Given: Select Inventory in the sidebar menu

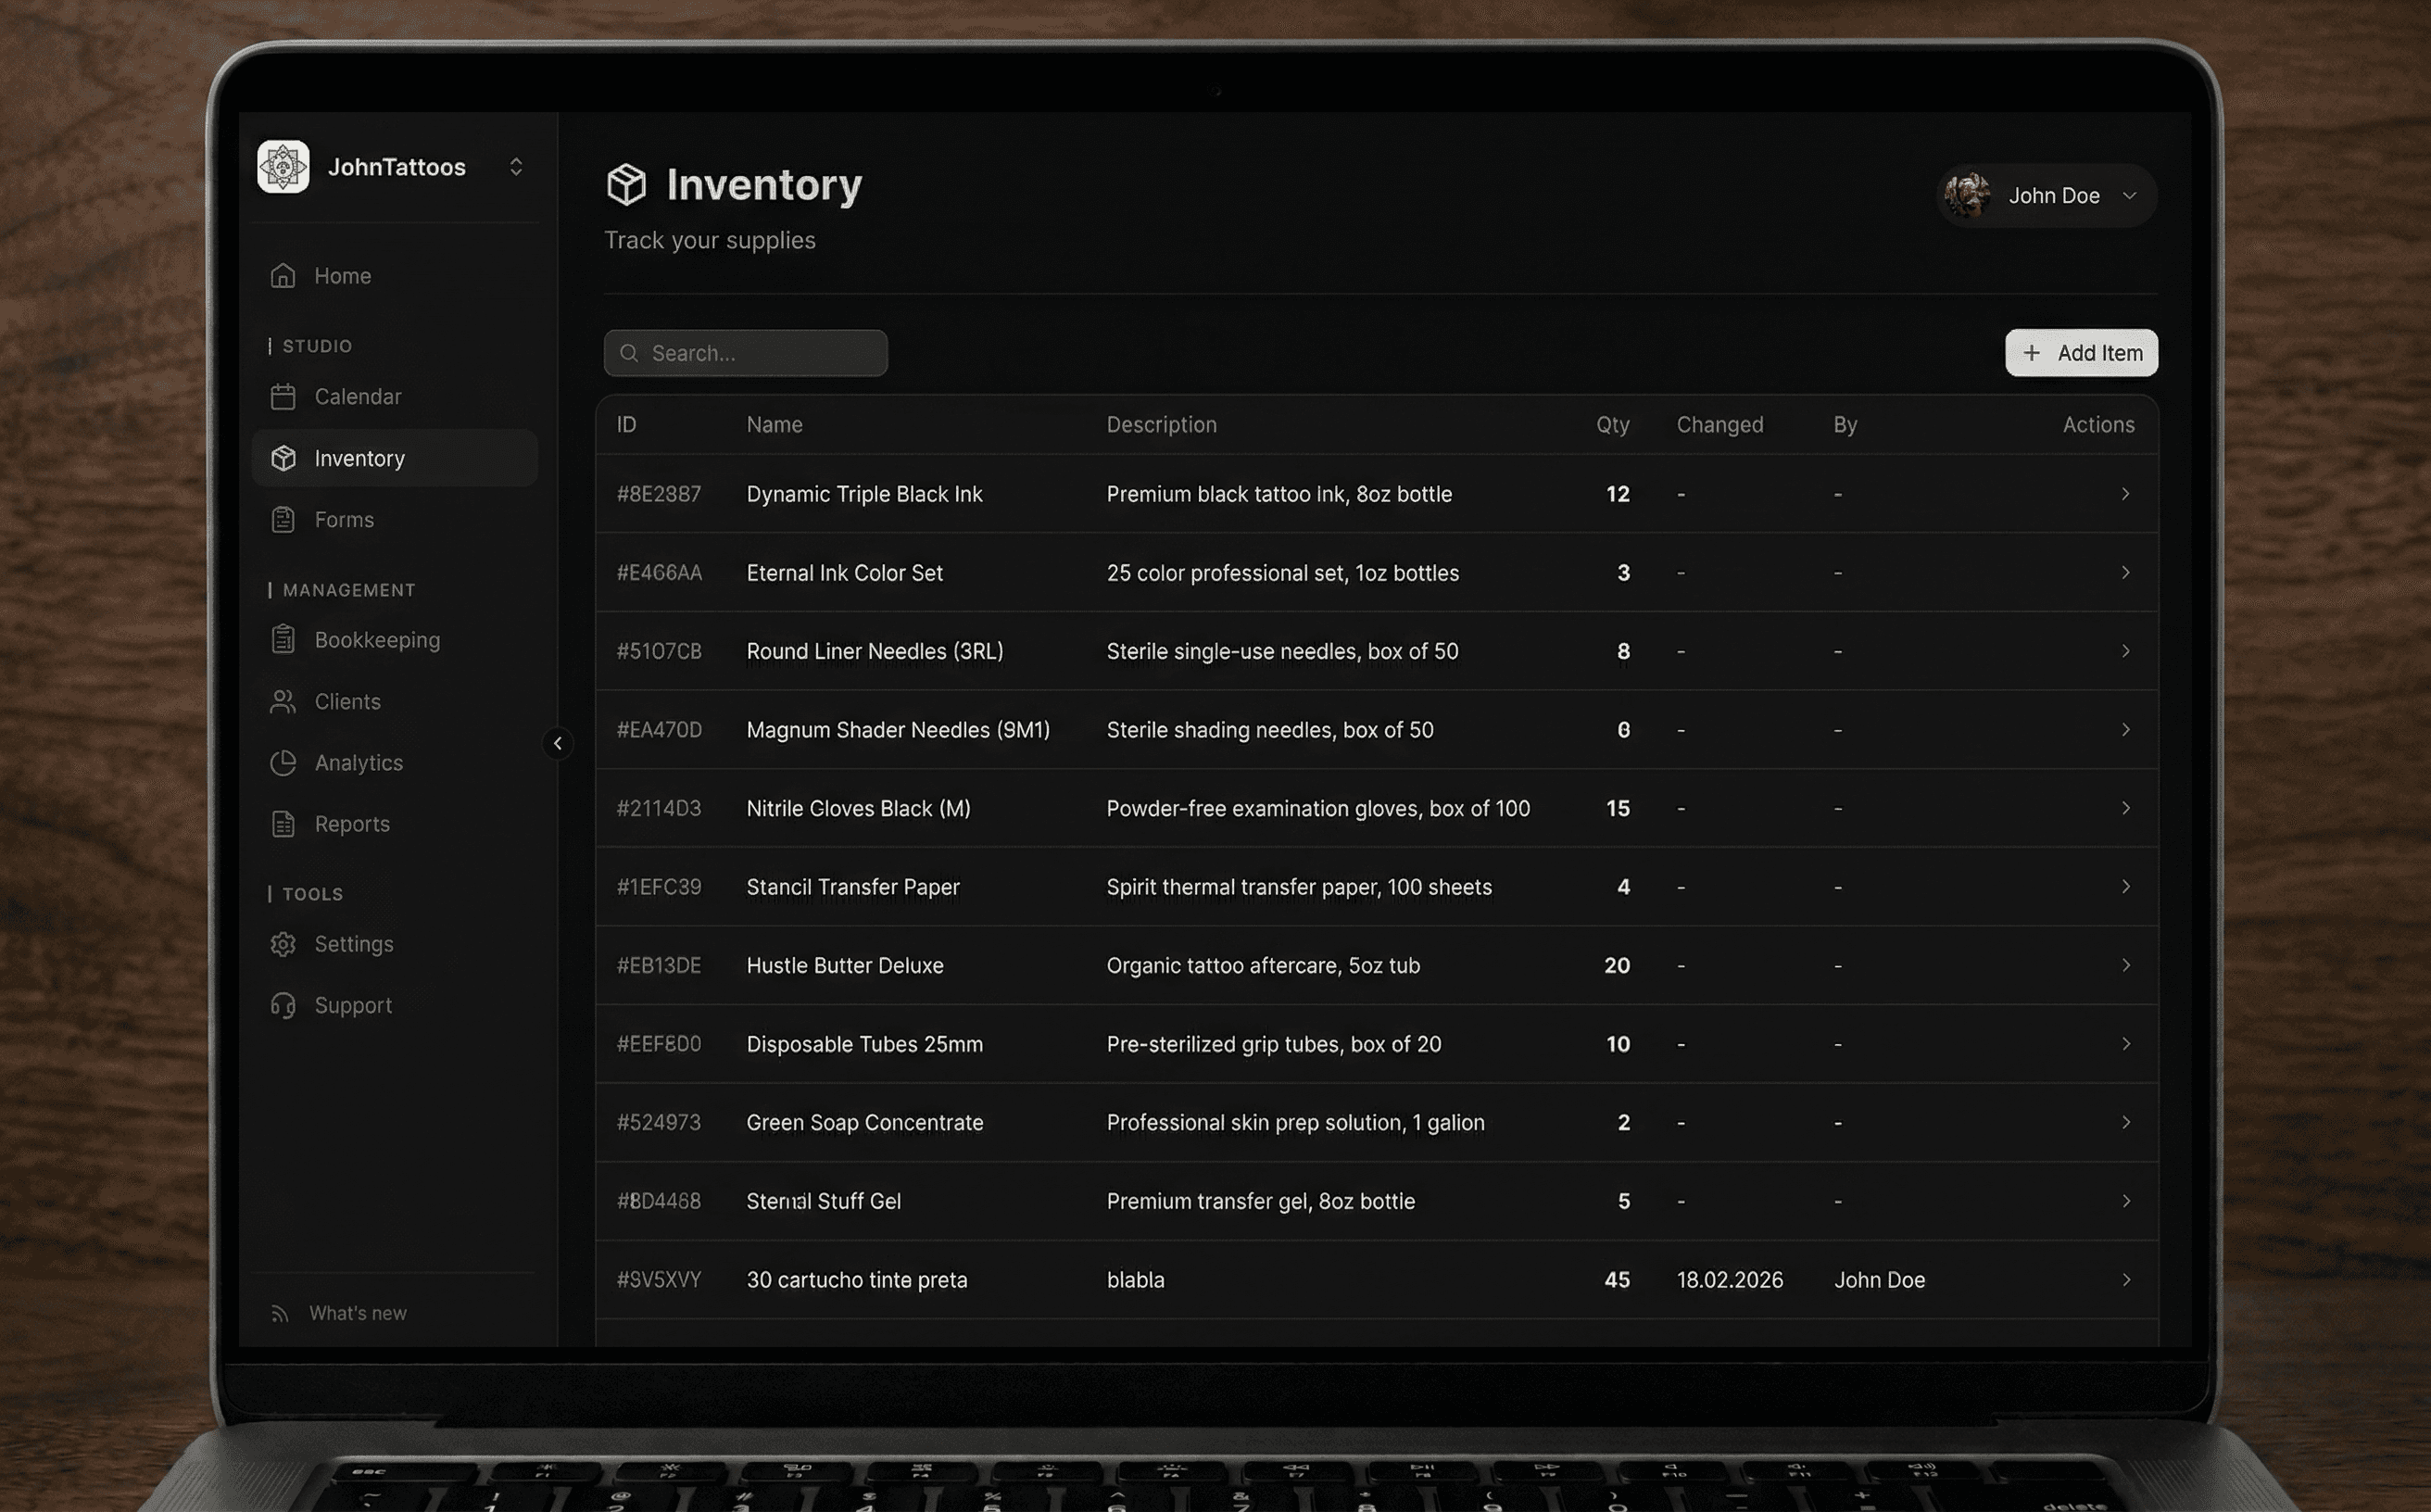Looking at the screenshot, I should (359, 459).
